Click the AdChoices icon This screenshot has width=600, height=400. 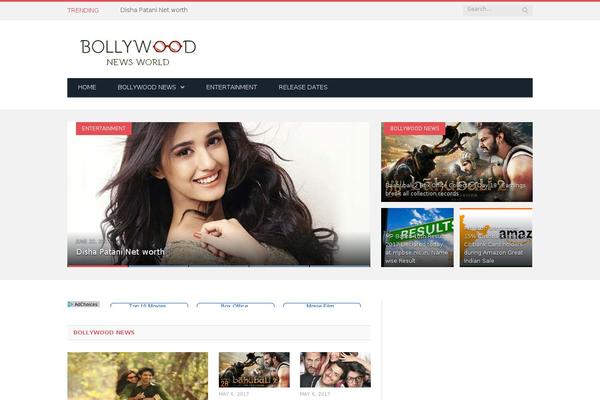[83, 304]
